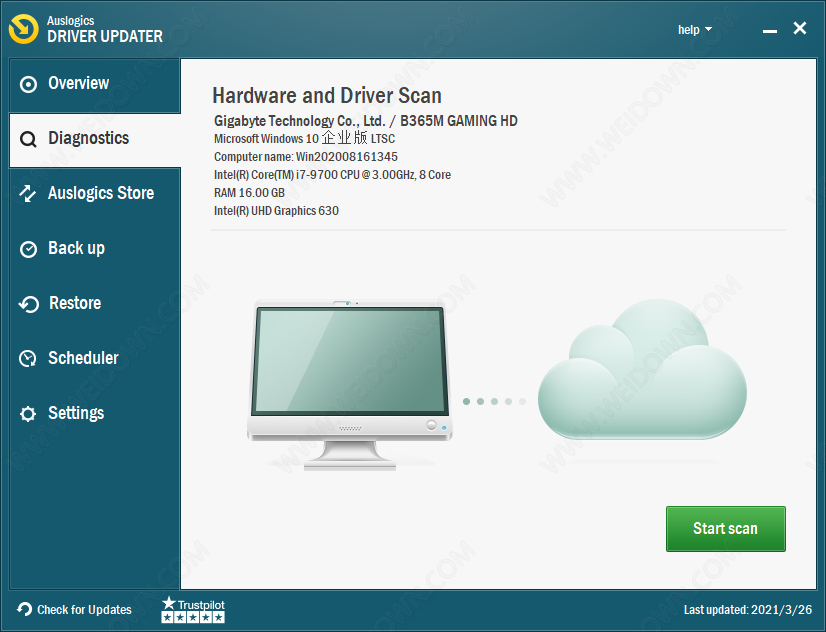
Task: Select the Diagnostics tab
Action: point(95,140)
